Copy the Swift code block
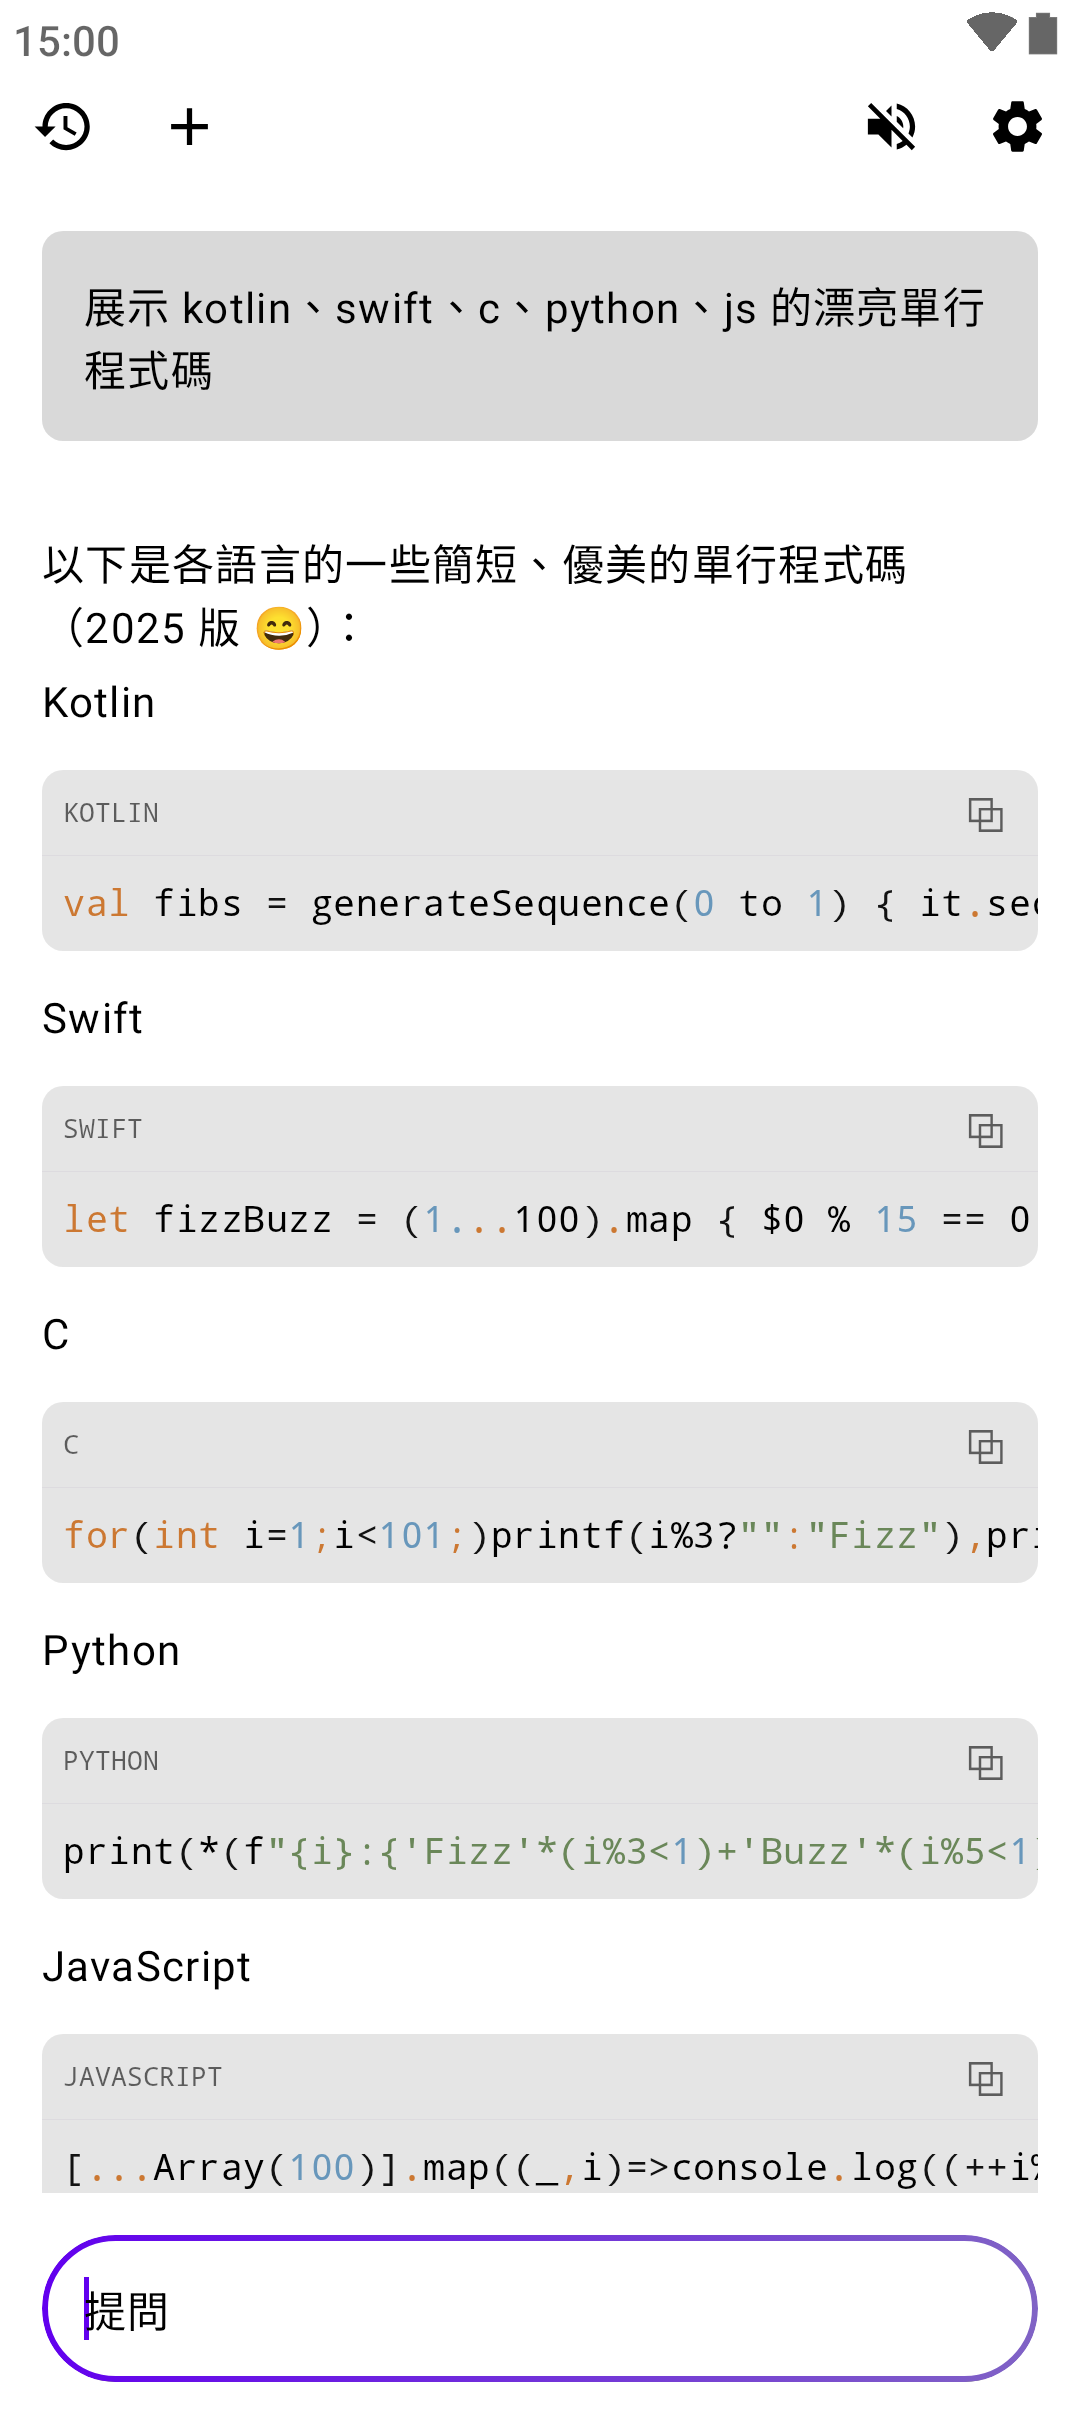Screen dimensions: 1080x2424 coord(985,1130)
